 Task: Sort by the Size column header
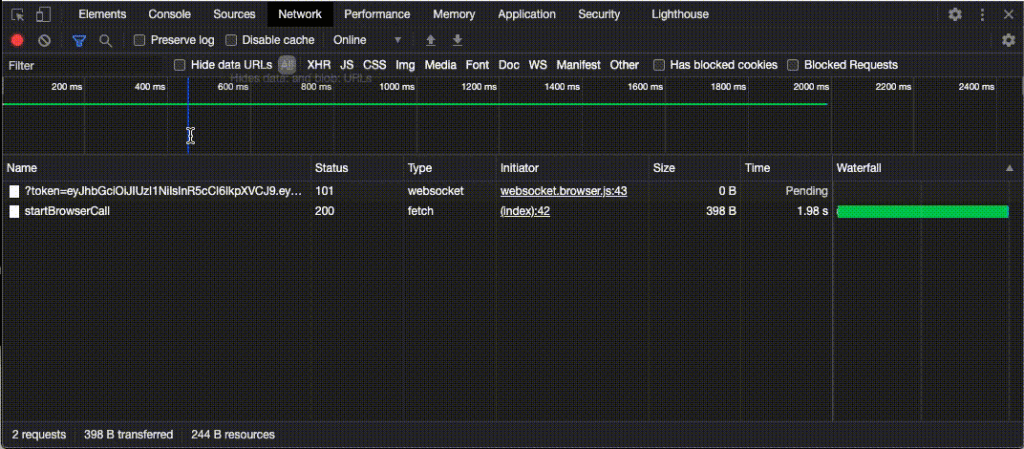(x=695, y=168)
